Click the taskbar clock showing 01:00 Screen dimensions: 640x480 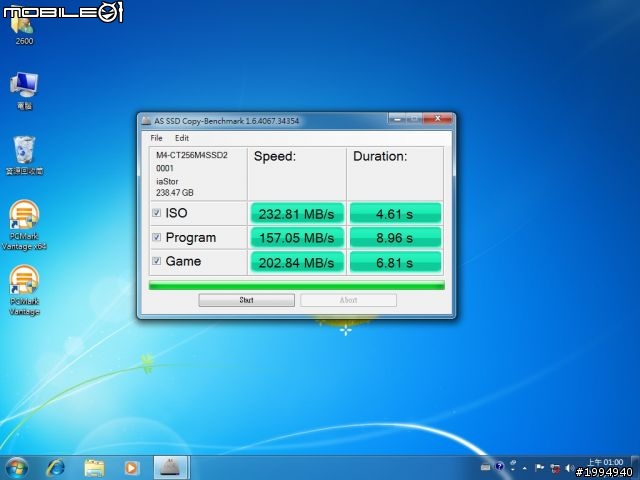(x=605, y=462)
